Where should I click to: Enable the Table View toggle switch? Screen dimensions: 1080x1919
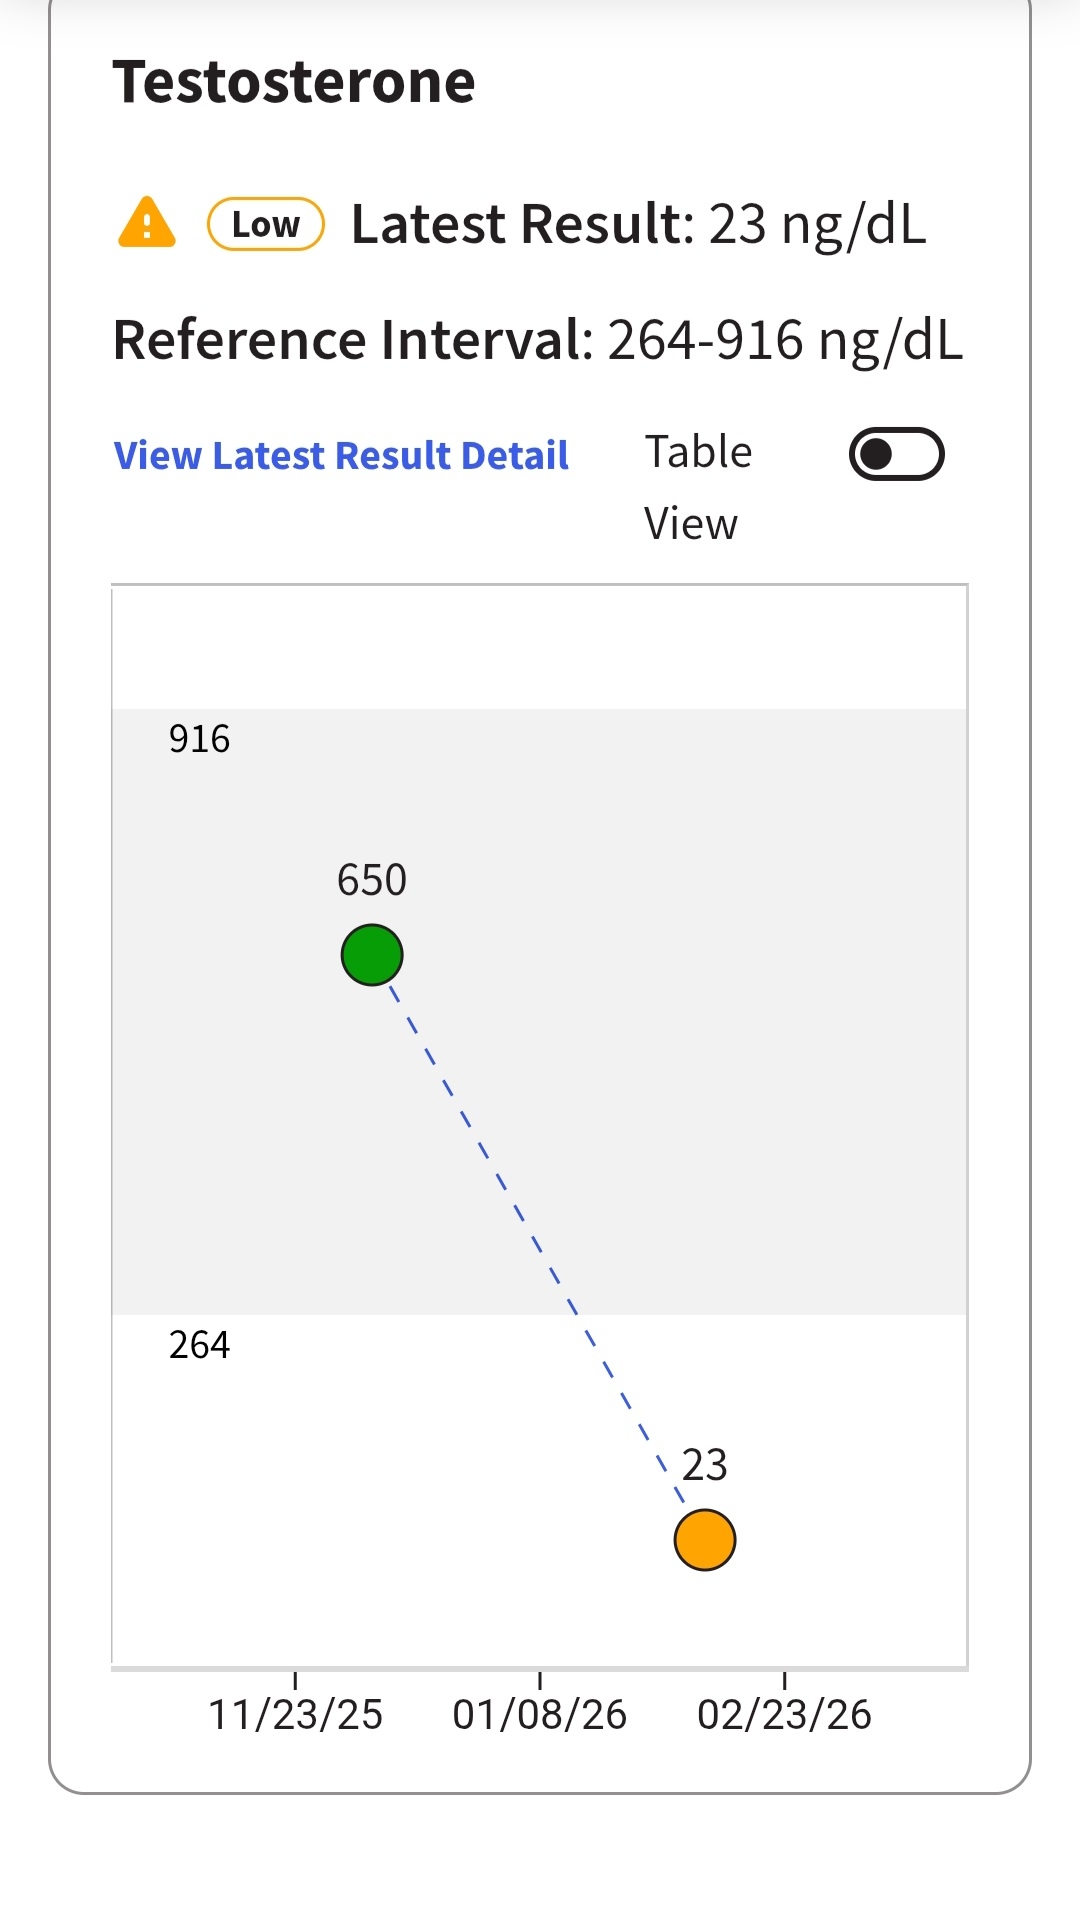point(896,455)
